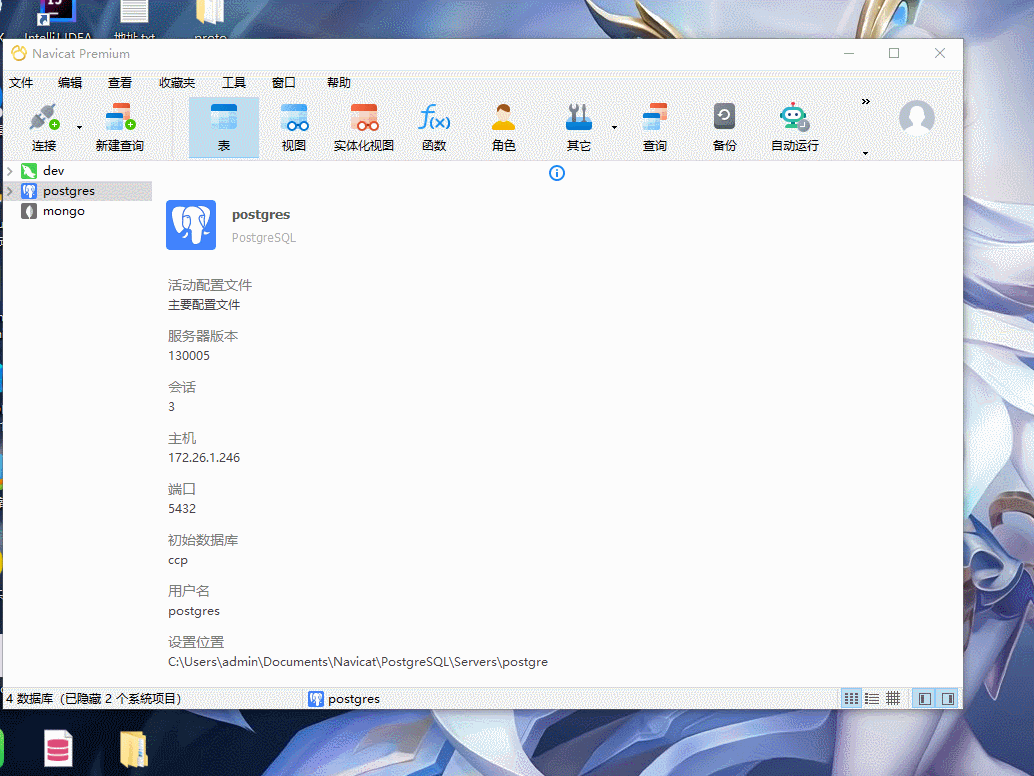Open the Window (窗口) menu
This screenshot has height=776, width=1034.
pyautogui.click(x=284, y=82)
